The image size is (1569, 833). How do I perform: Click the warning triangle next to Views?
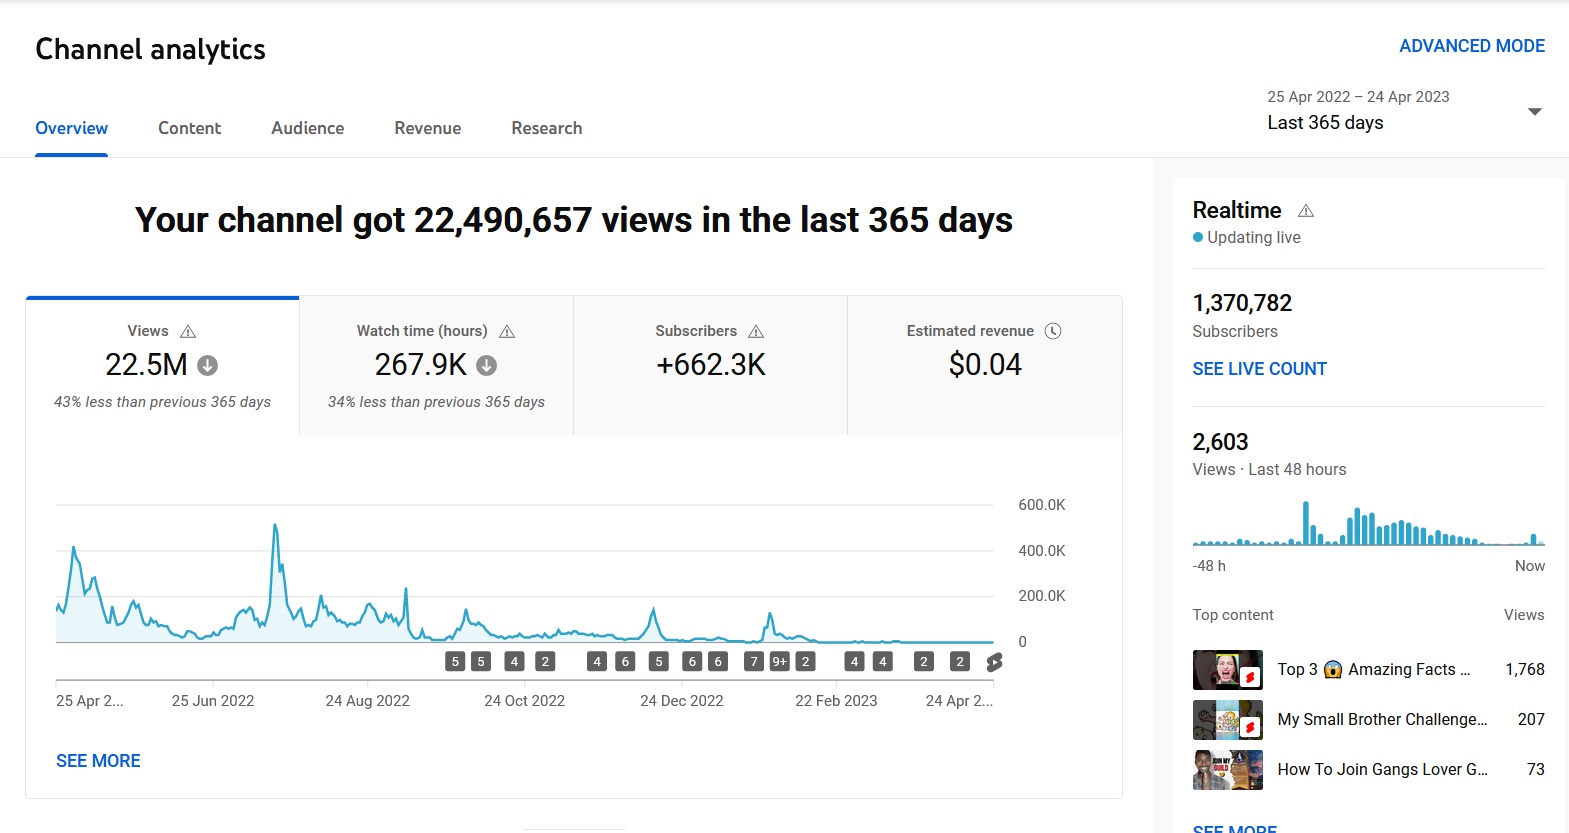point(188,331)
